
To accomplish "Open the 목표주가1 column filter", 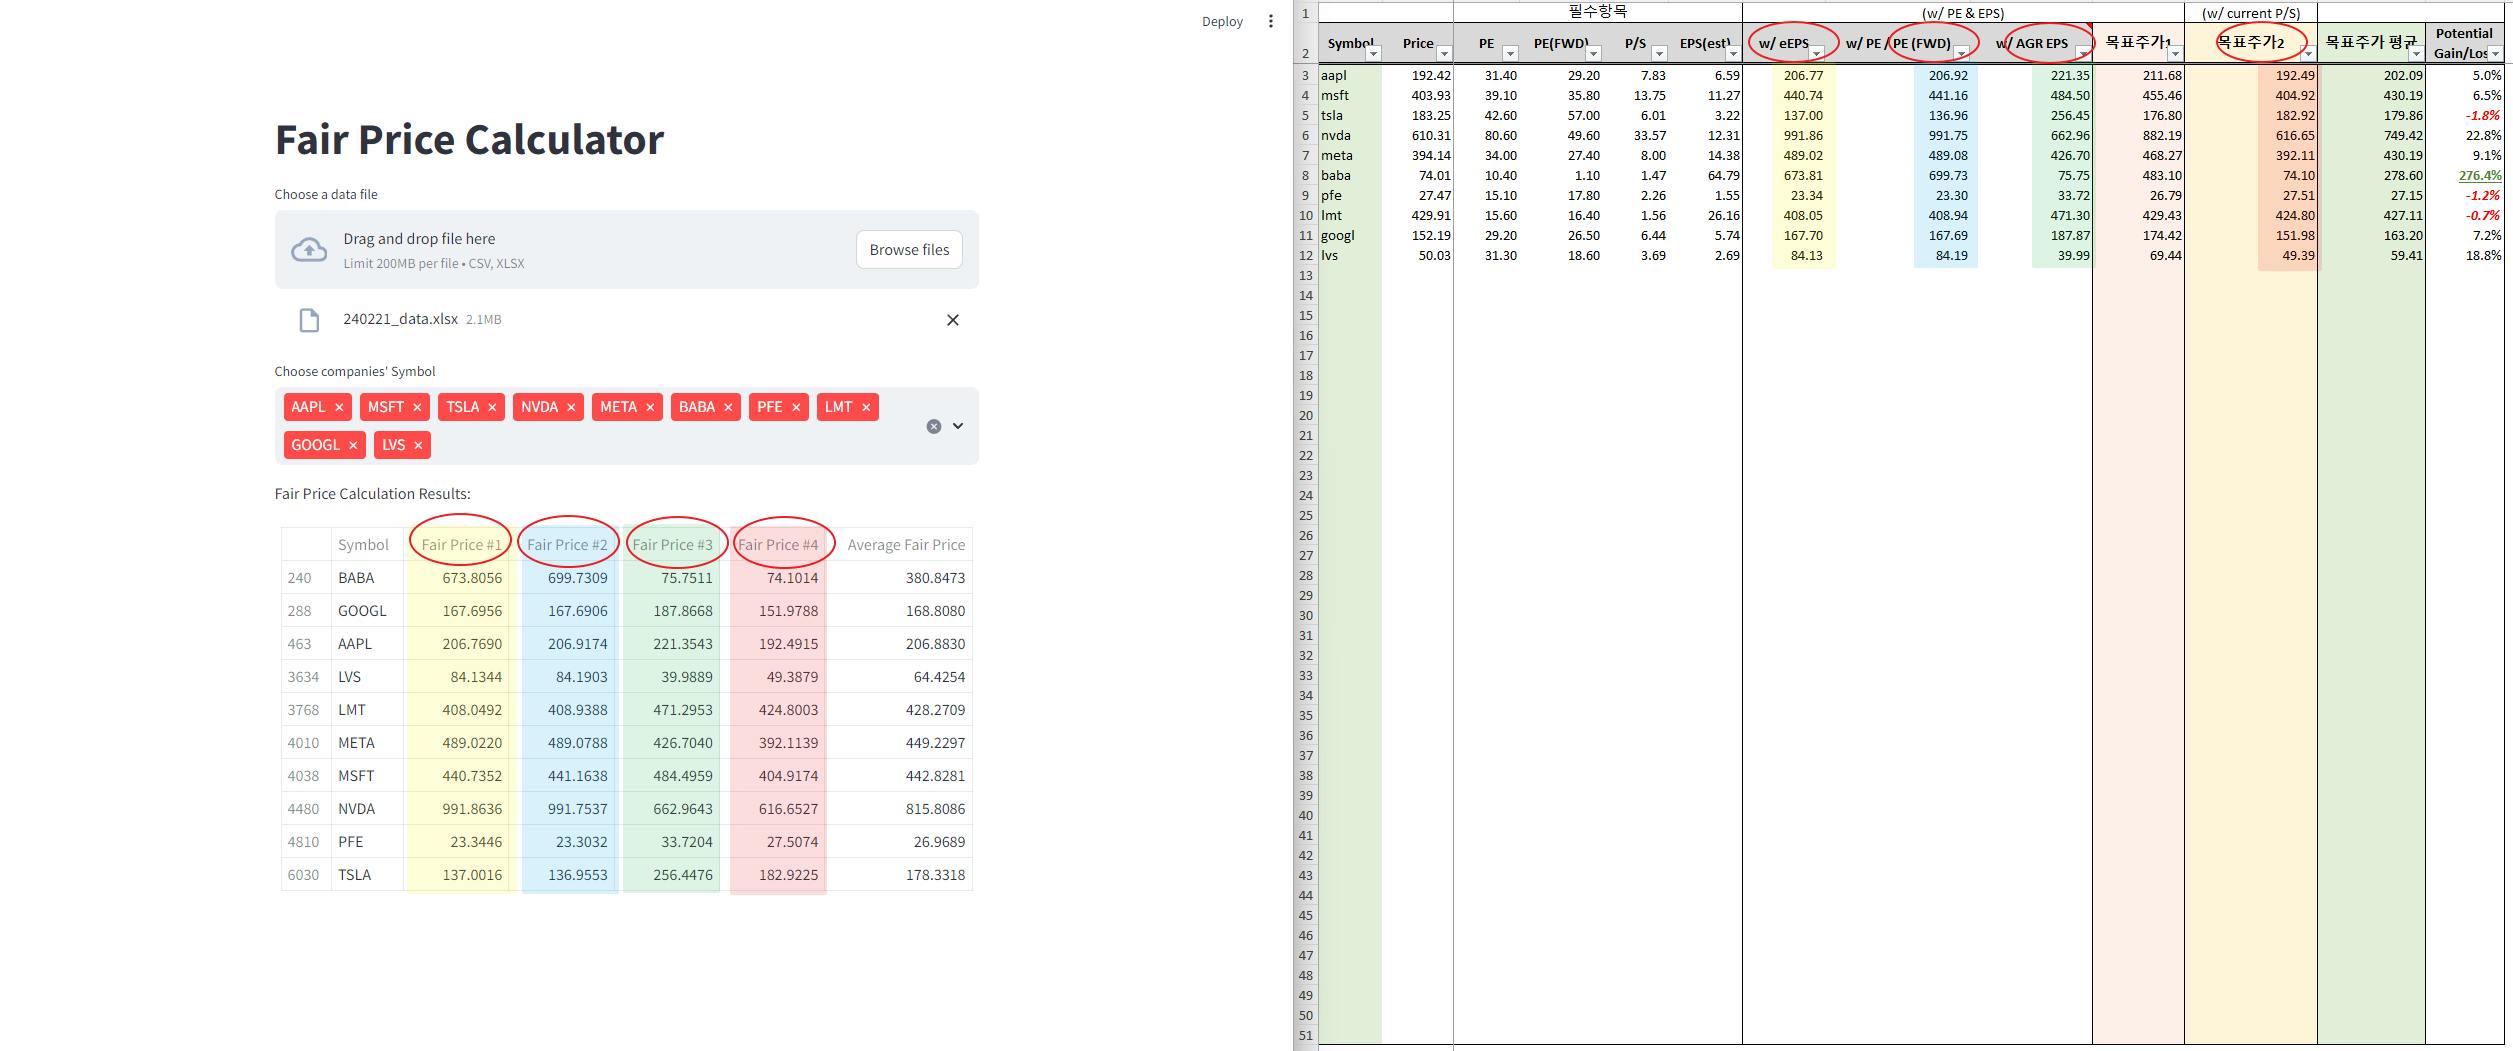I will [2175, 53].
